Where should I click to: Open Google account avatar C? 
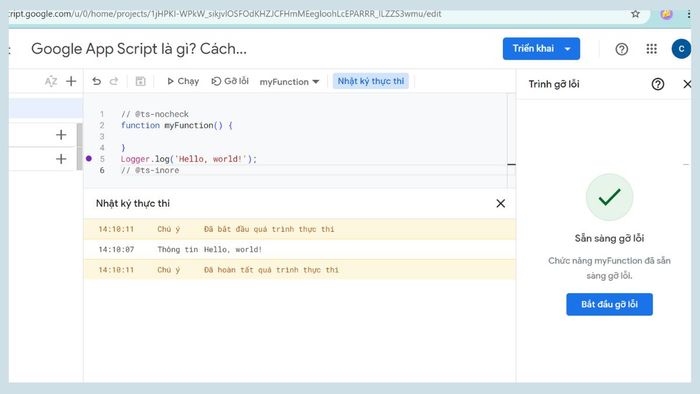coord(681,49)
